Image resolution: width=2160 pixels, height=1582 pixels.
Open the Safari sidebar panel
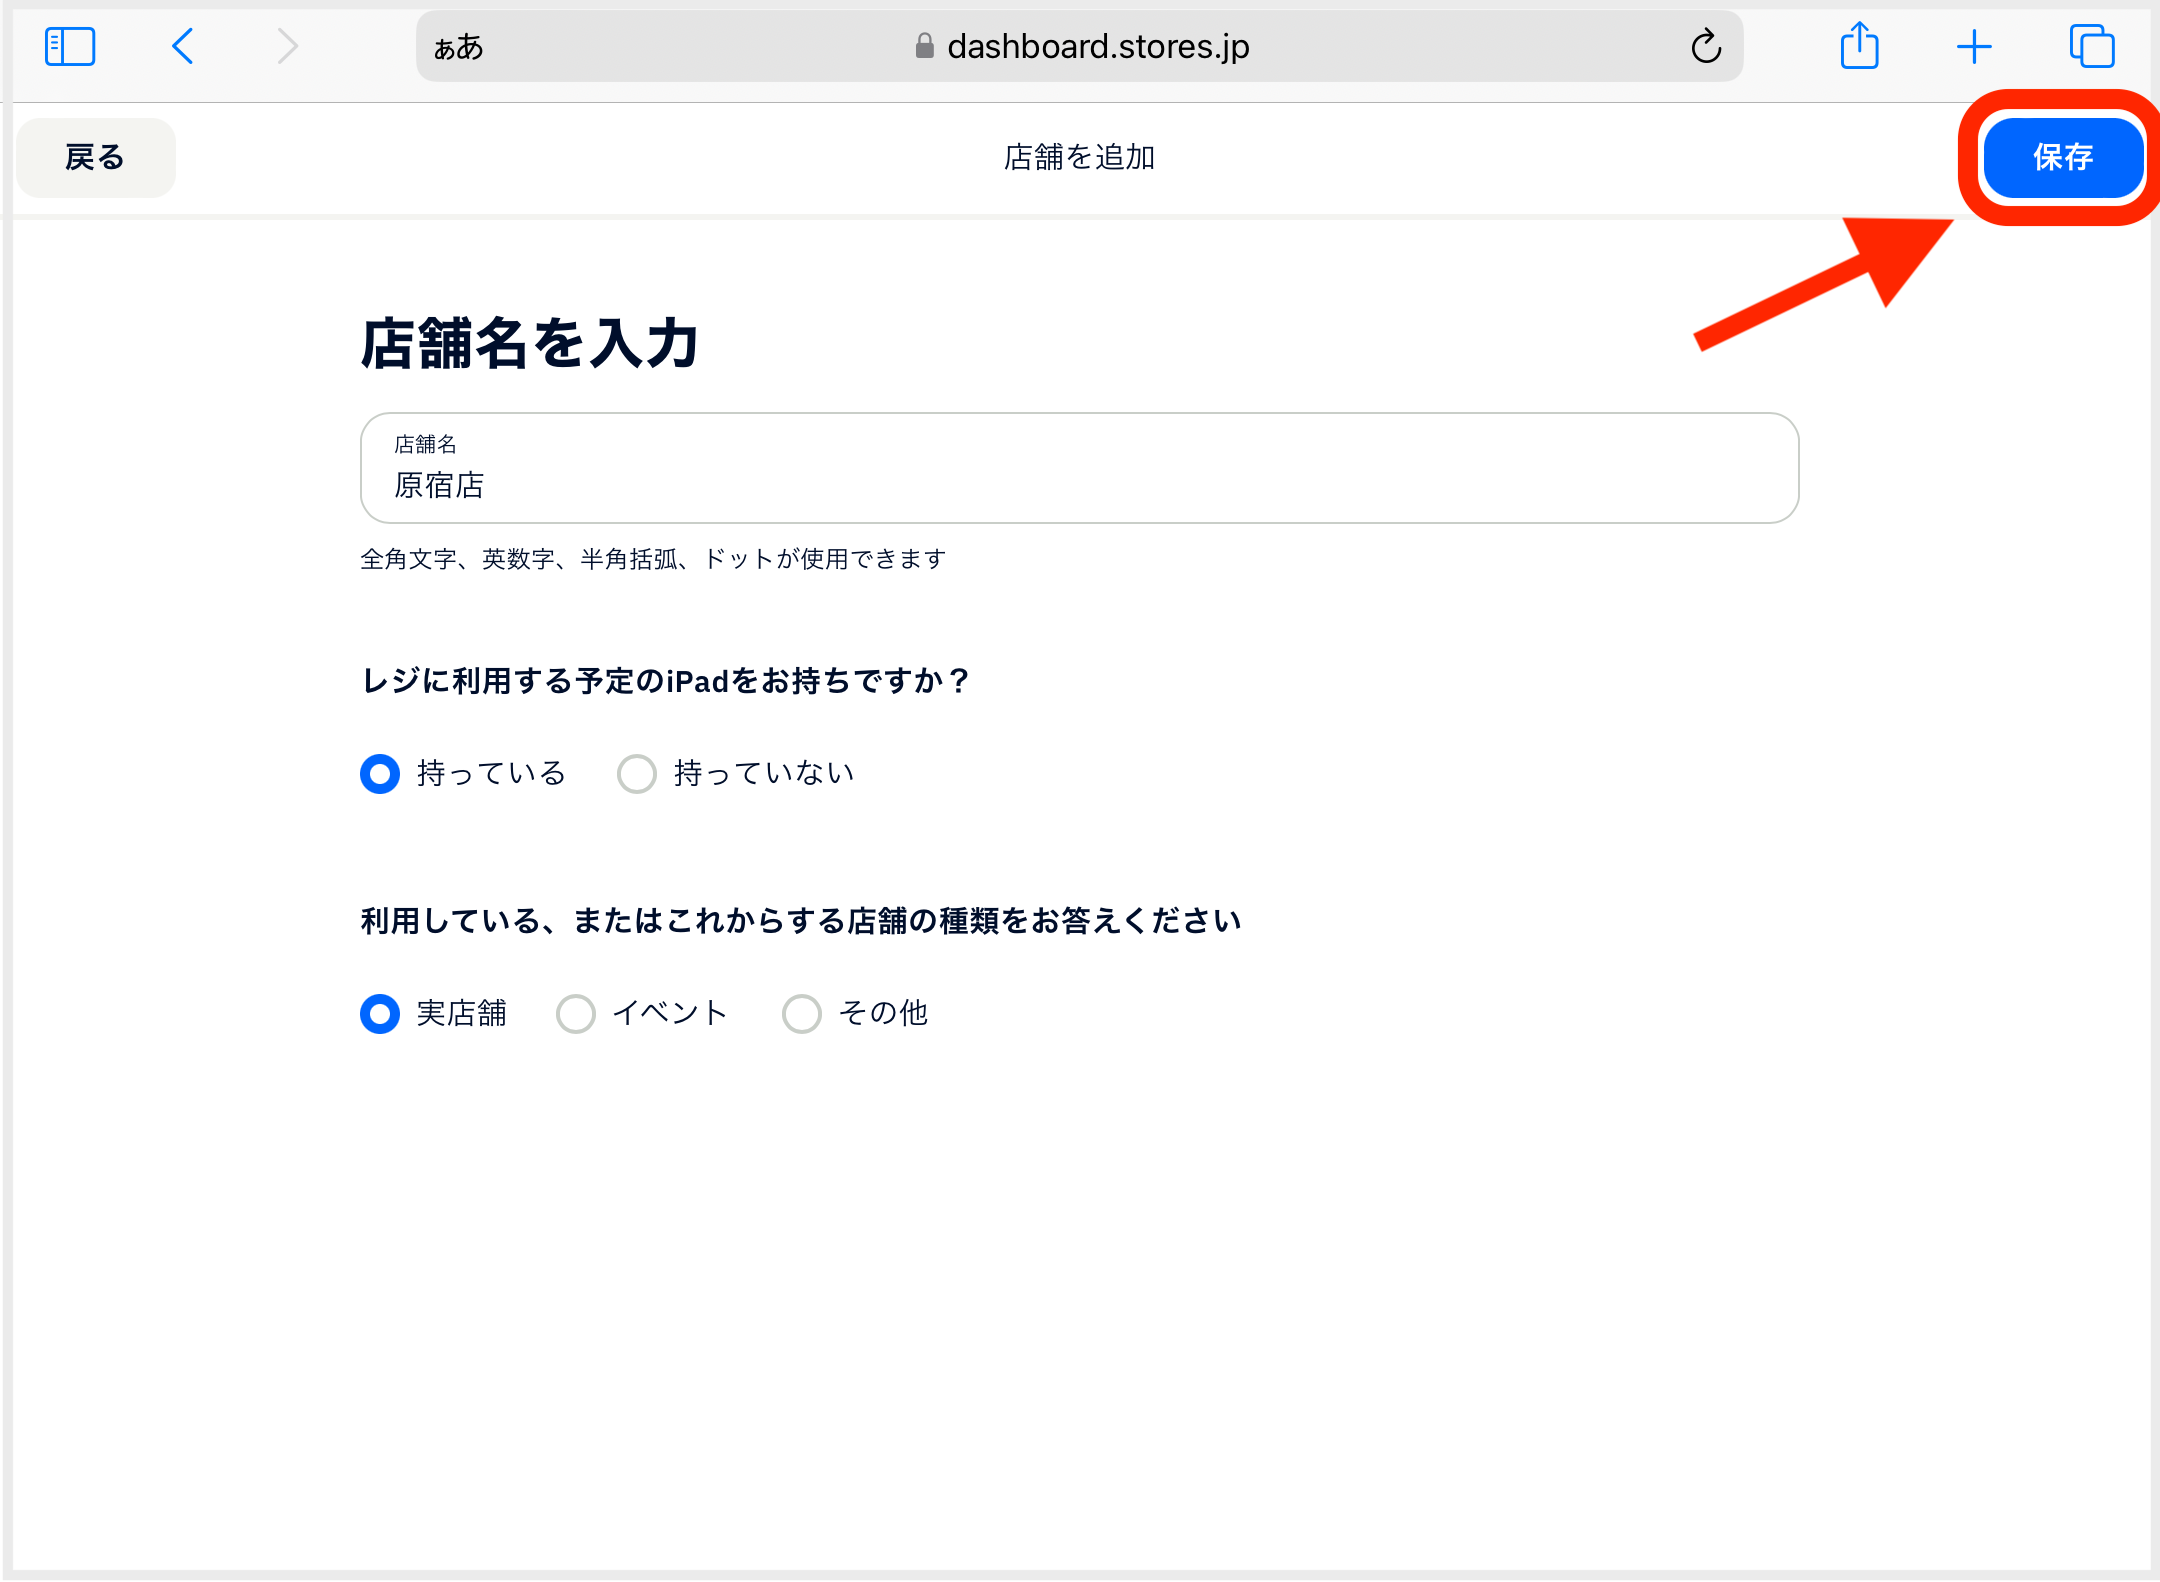[70, 46]
